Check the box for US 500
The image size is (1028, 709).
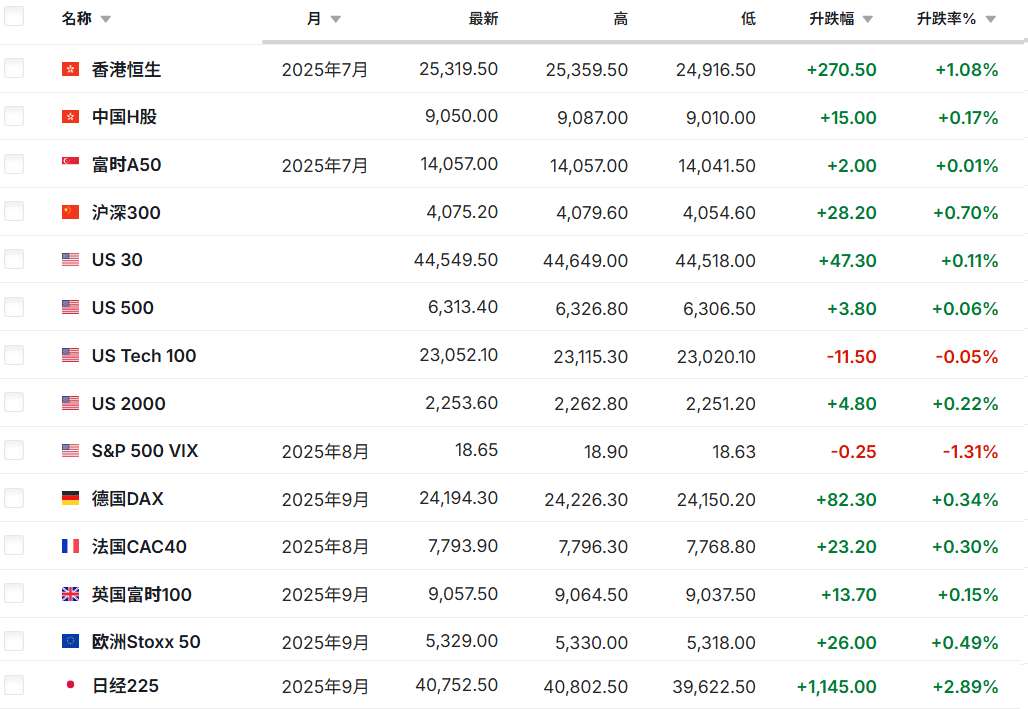coord(14,306)
